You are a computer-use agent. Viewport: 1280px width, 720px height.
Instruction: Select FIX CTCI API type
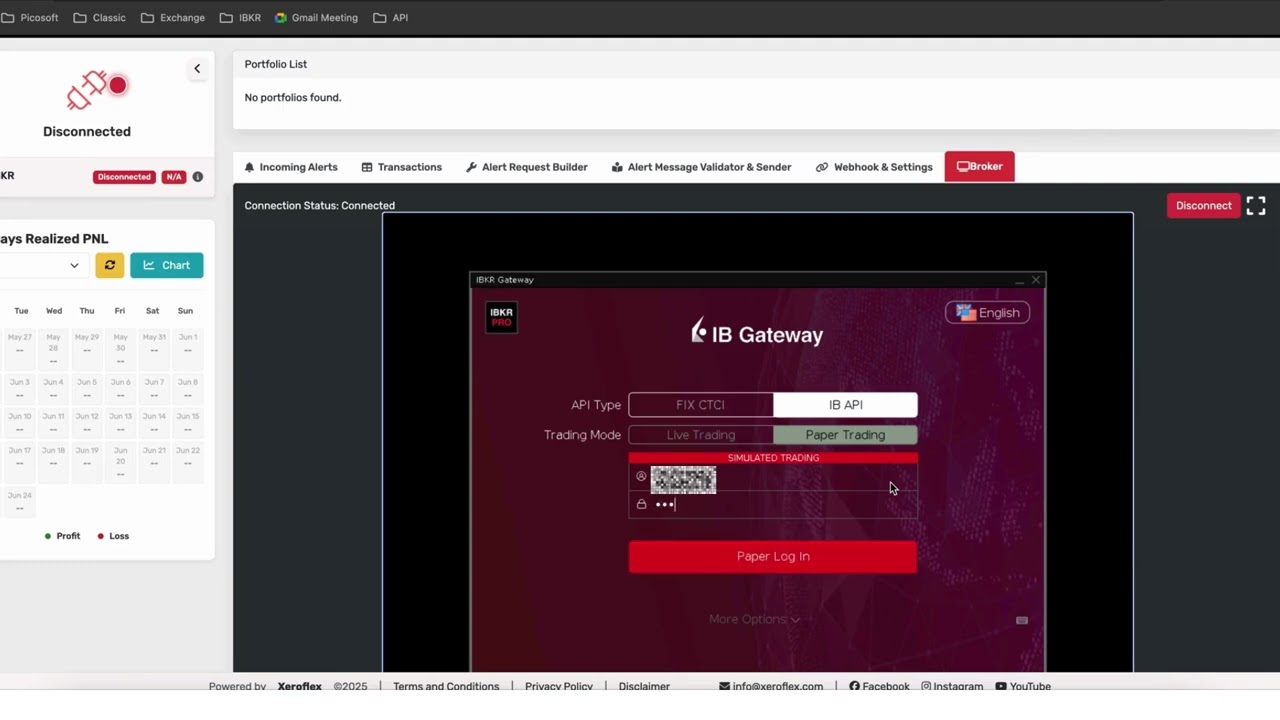(x=700, y=405)
